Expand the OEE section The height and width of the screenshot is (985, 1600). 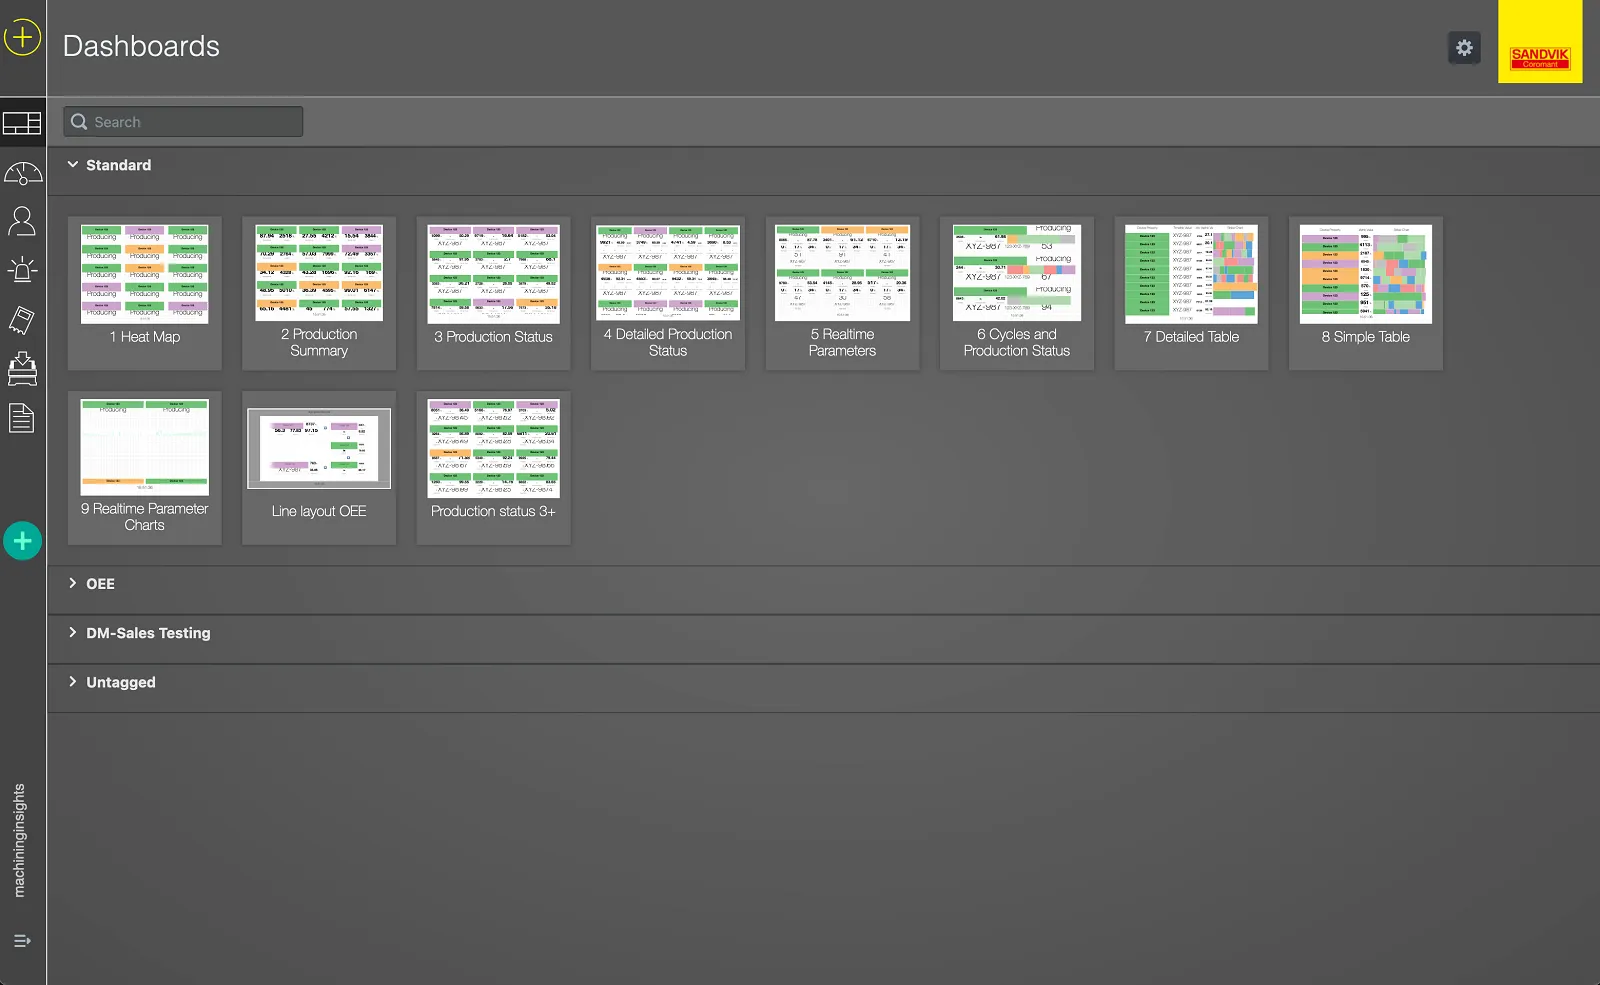99,583
